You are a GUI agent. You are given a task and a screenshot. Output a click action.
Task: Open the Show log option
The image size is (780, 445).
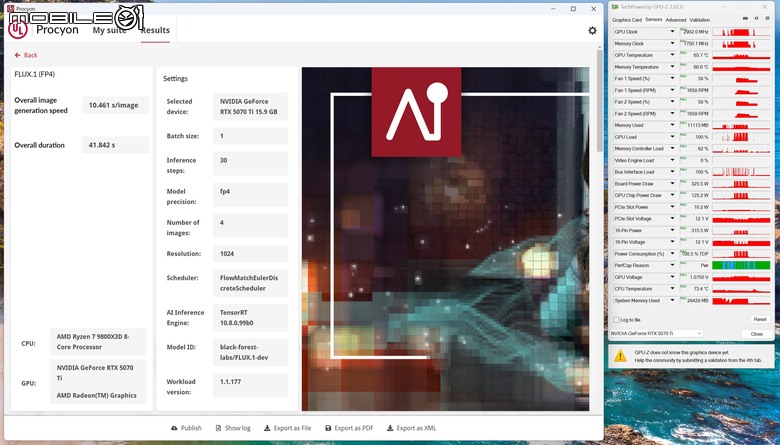[x=233, y=428]
